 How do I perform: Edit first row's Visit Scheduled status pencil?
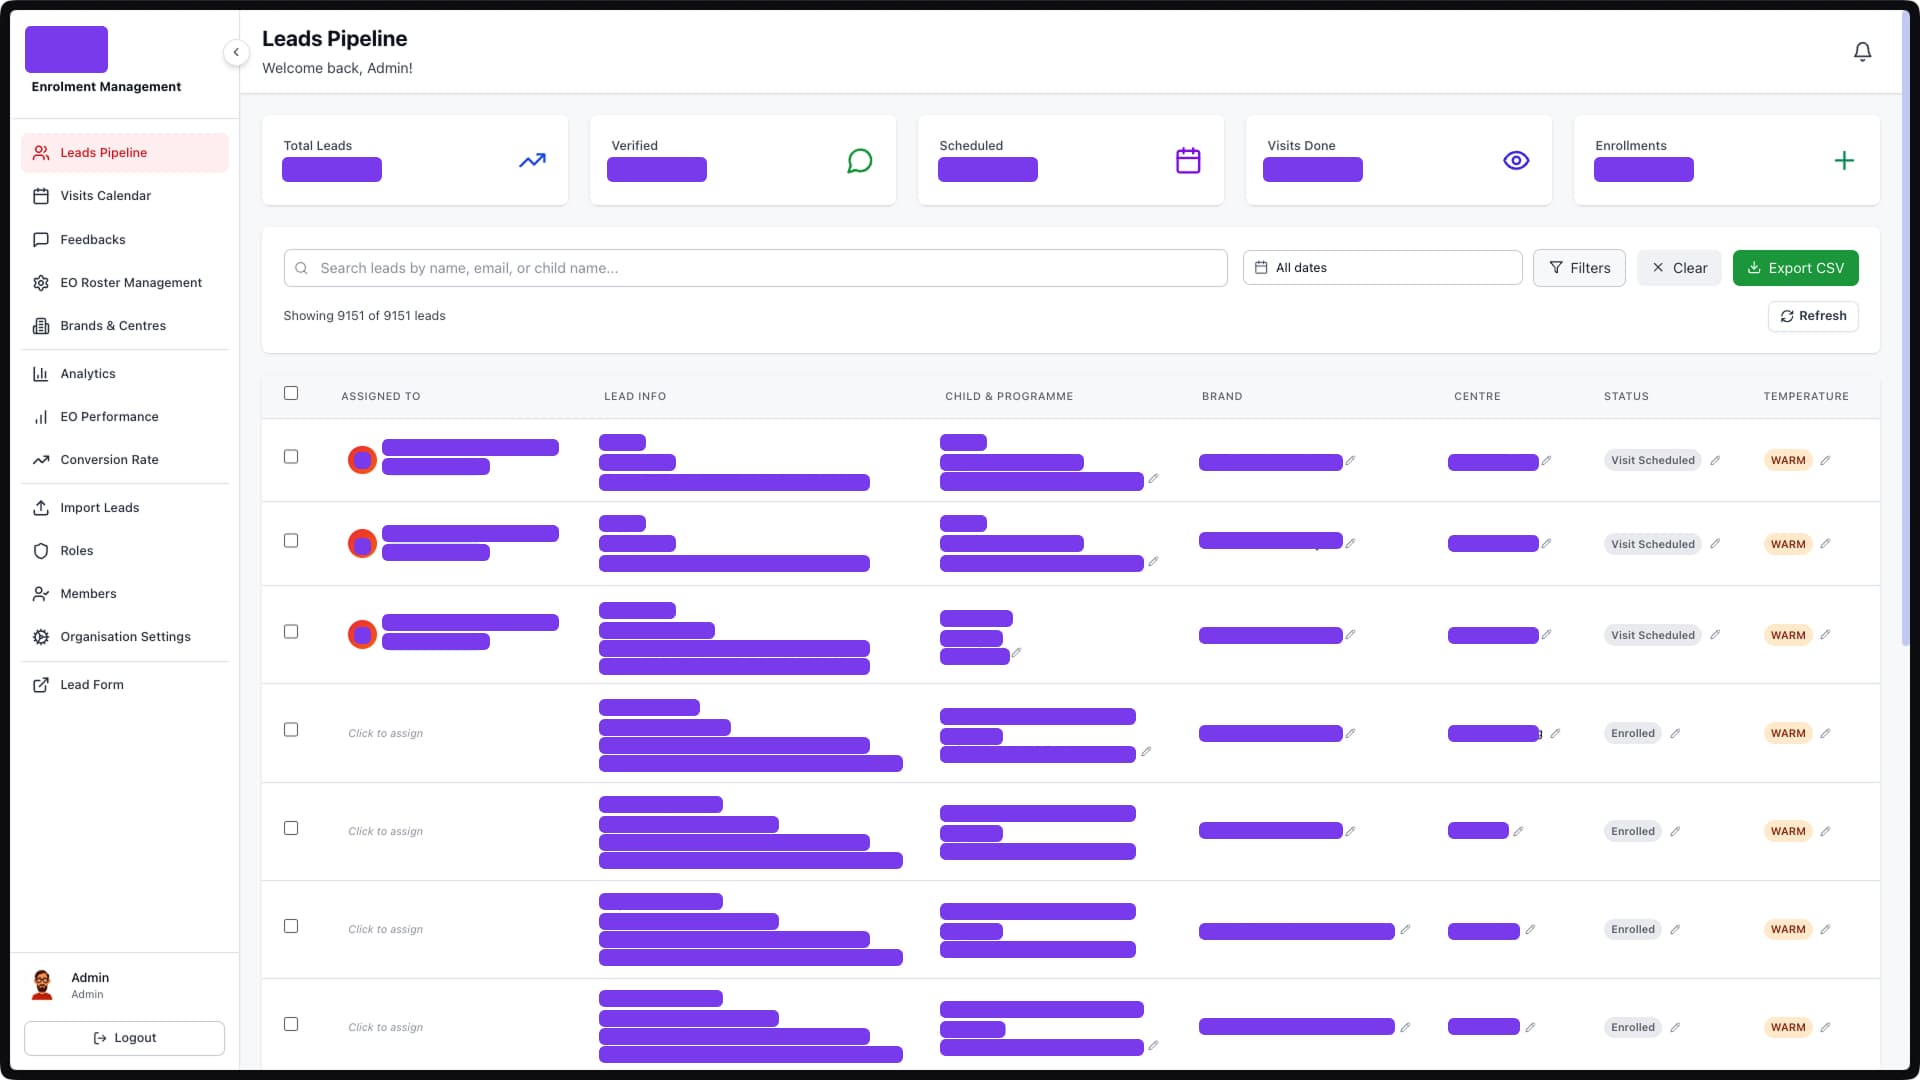pyautogui.click(x=1715, y=460)
